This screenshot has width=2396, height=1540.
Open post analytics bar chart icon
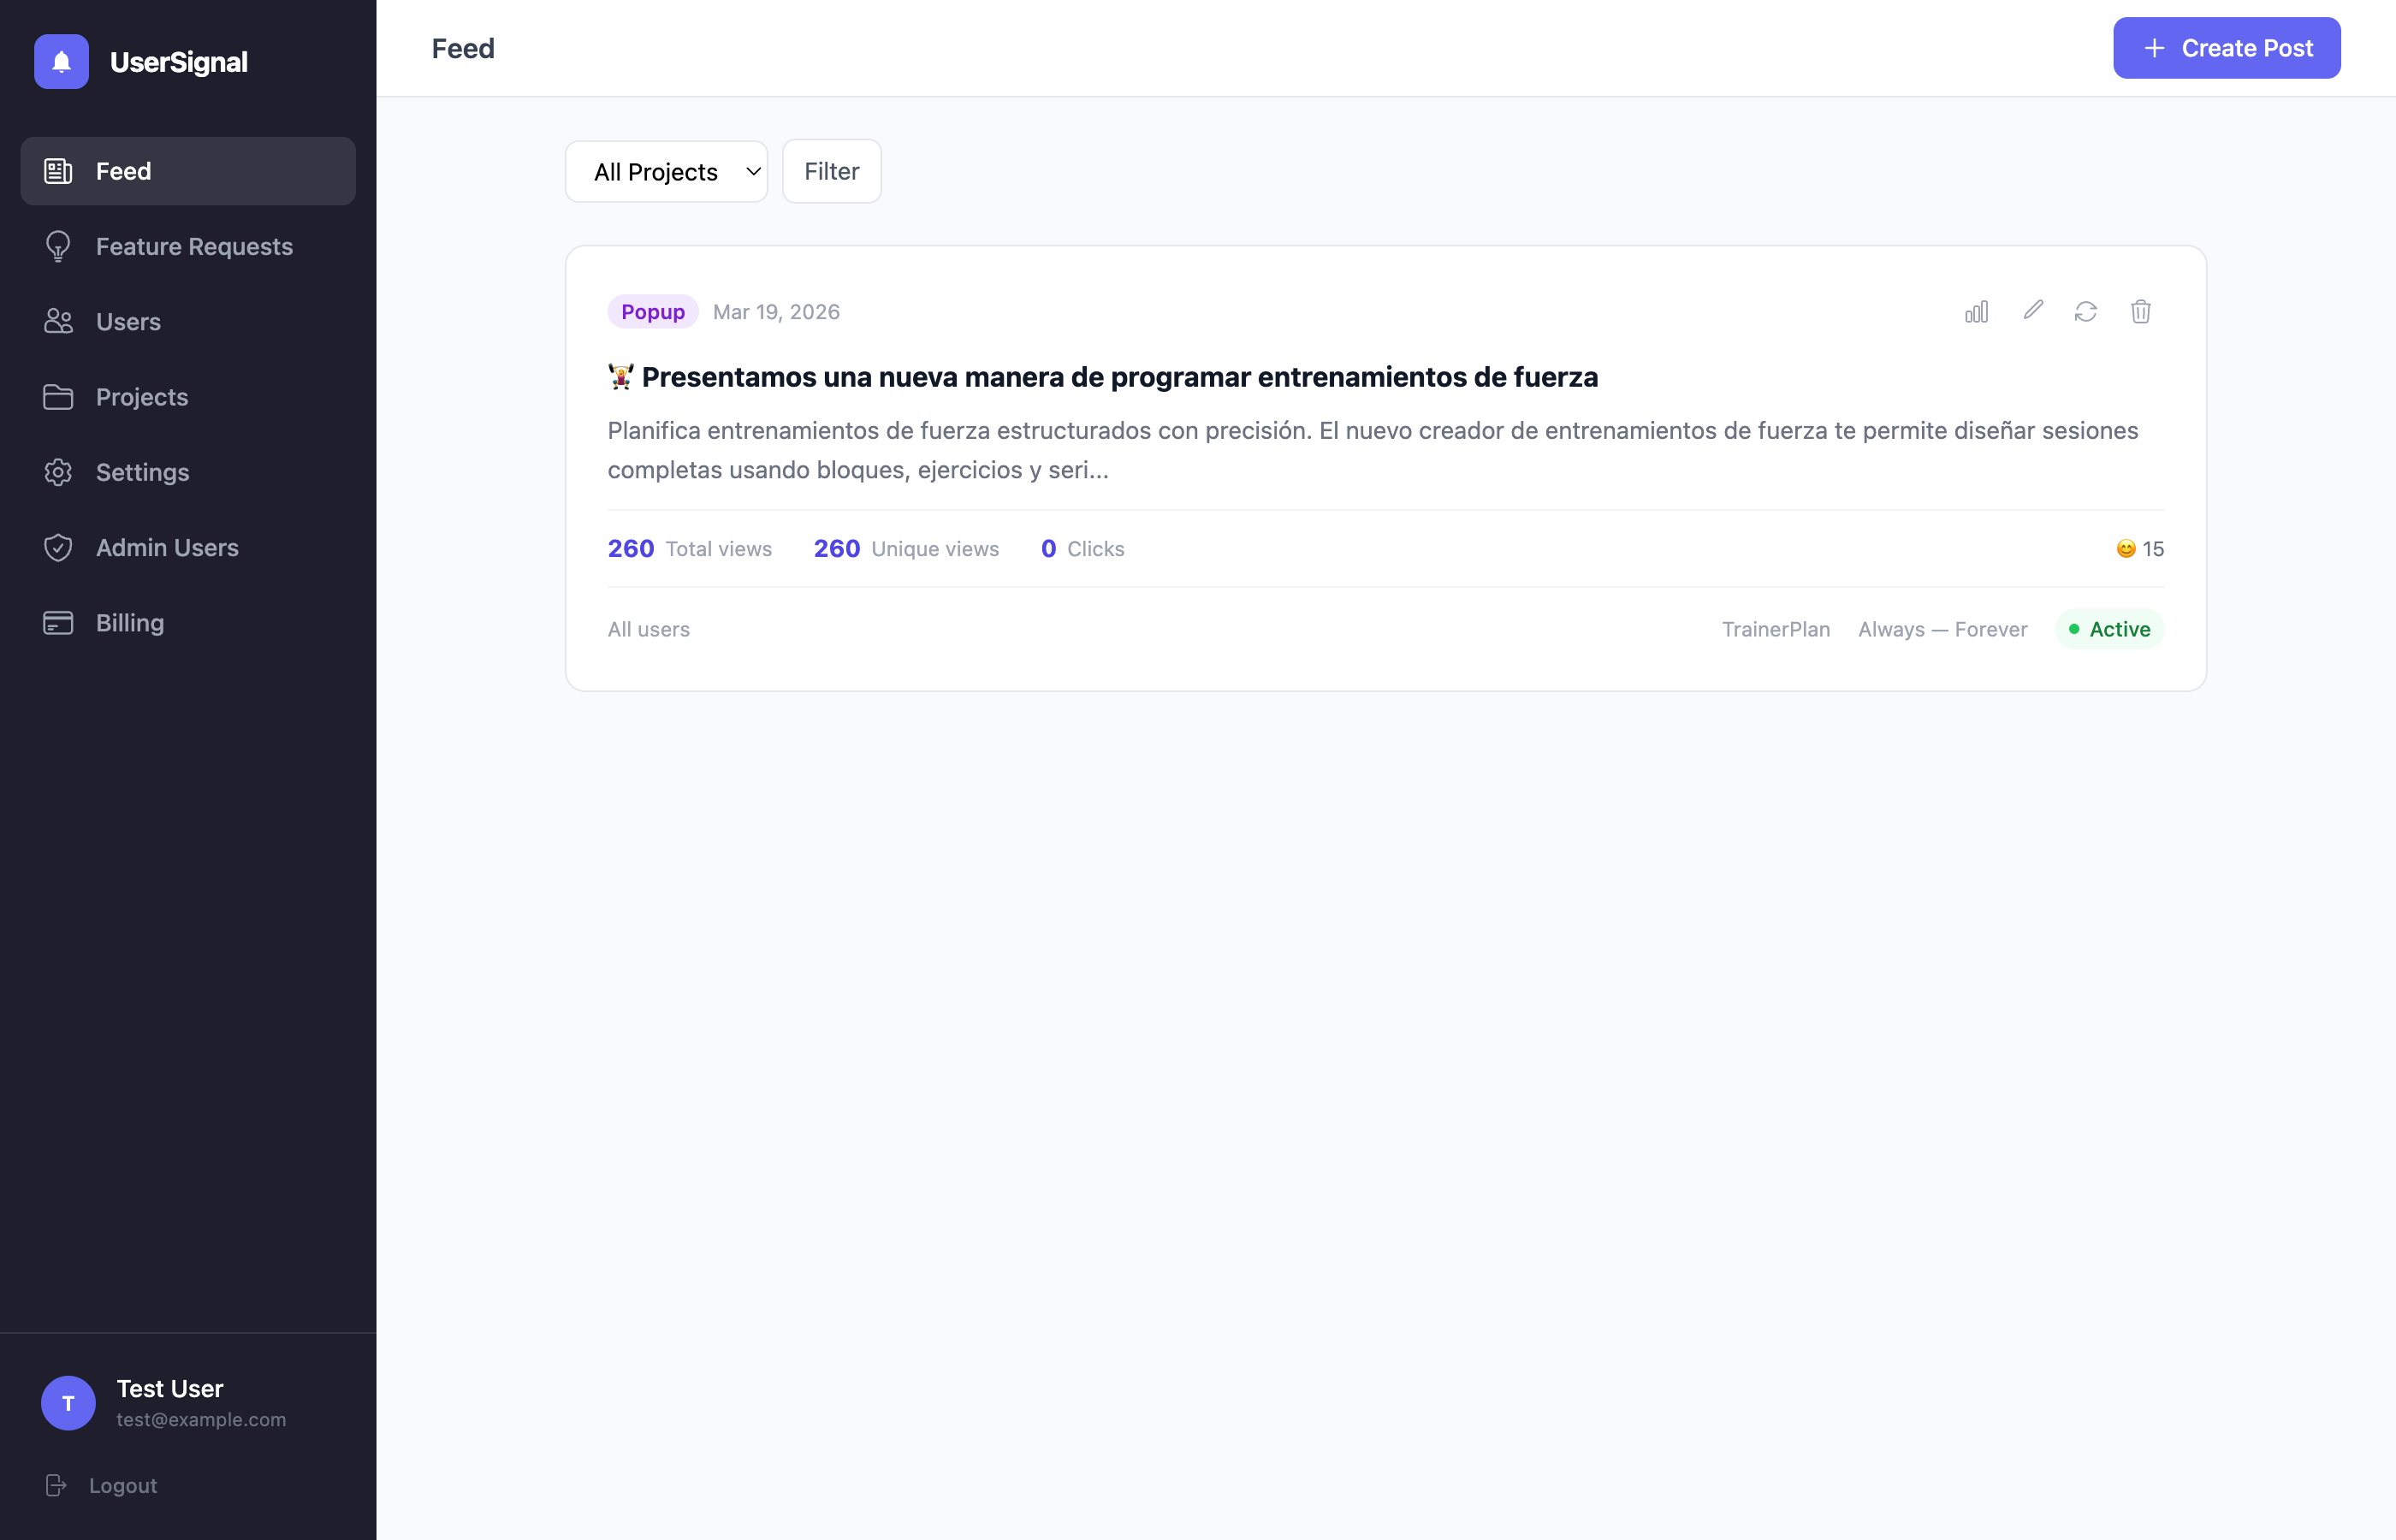(x=1976, y=312)
